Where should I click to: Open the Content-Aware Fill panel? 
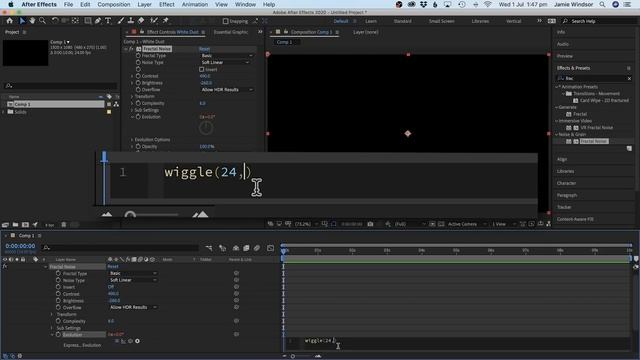[x=575, y=220]
